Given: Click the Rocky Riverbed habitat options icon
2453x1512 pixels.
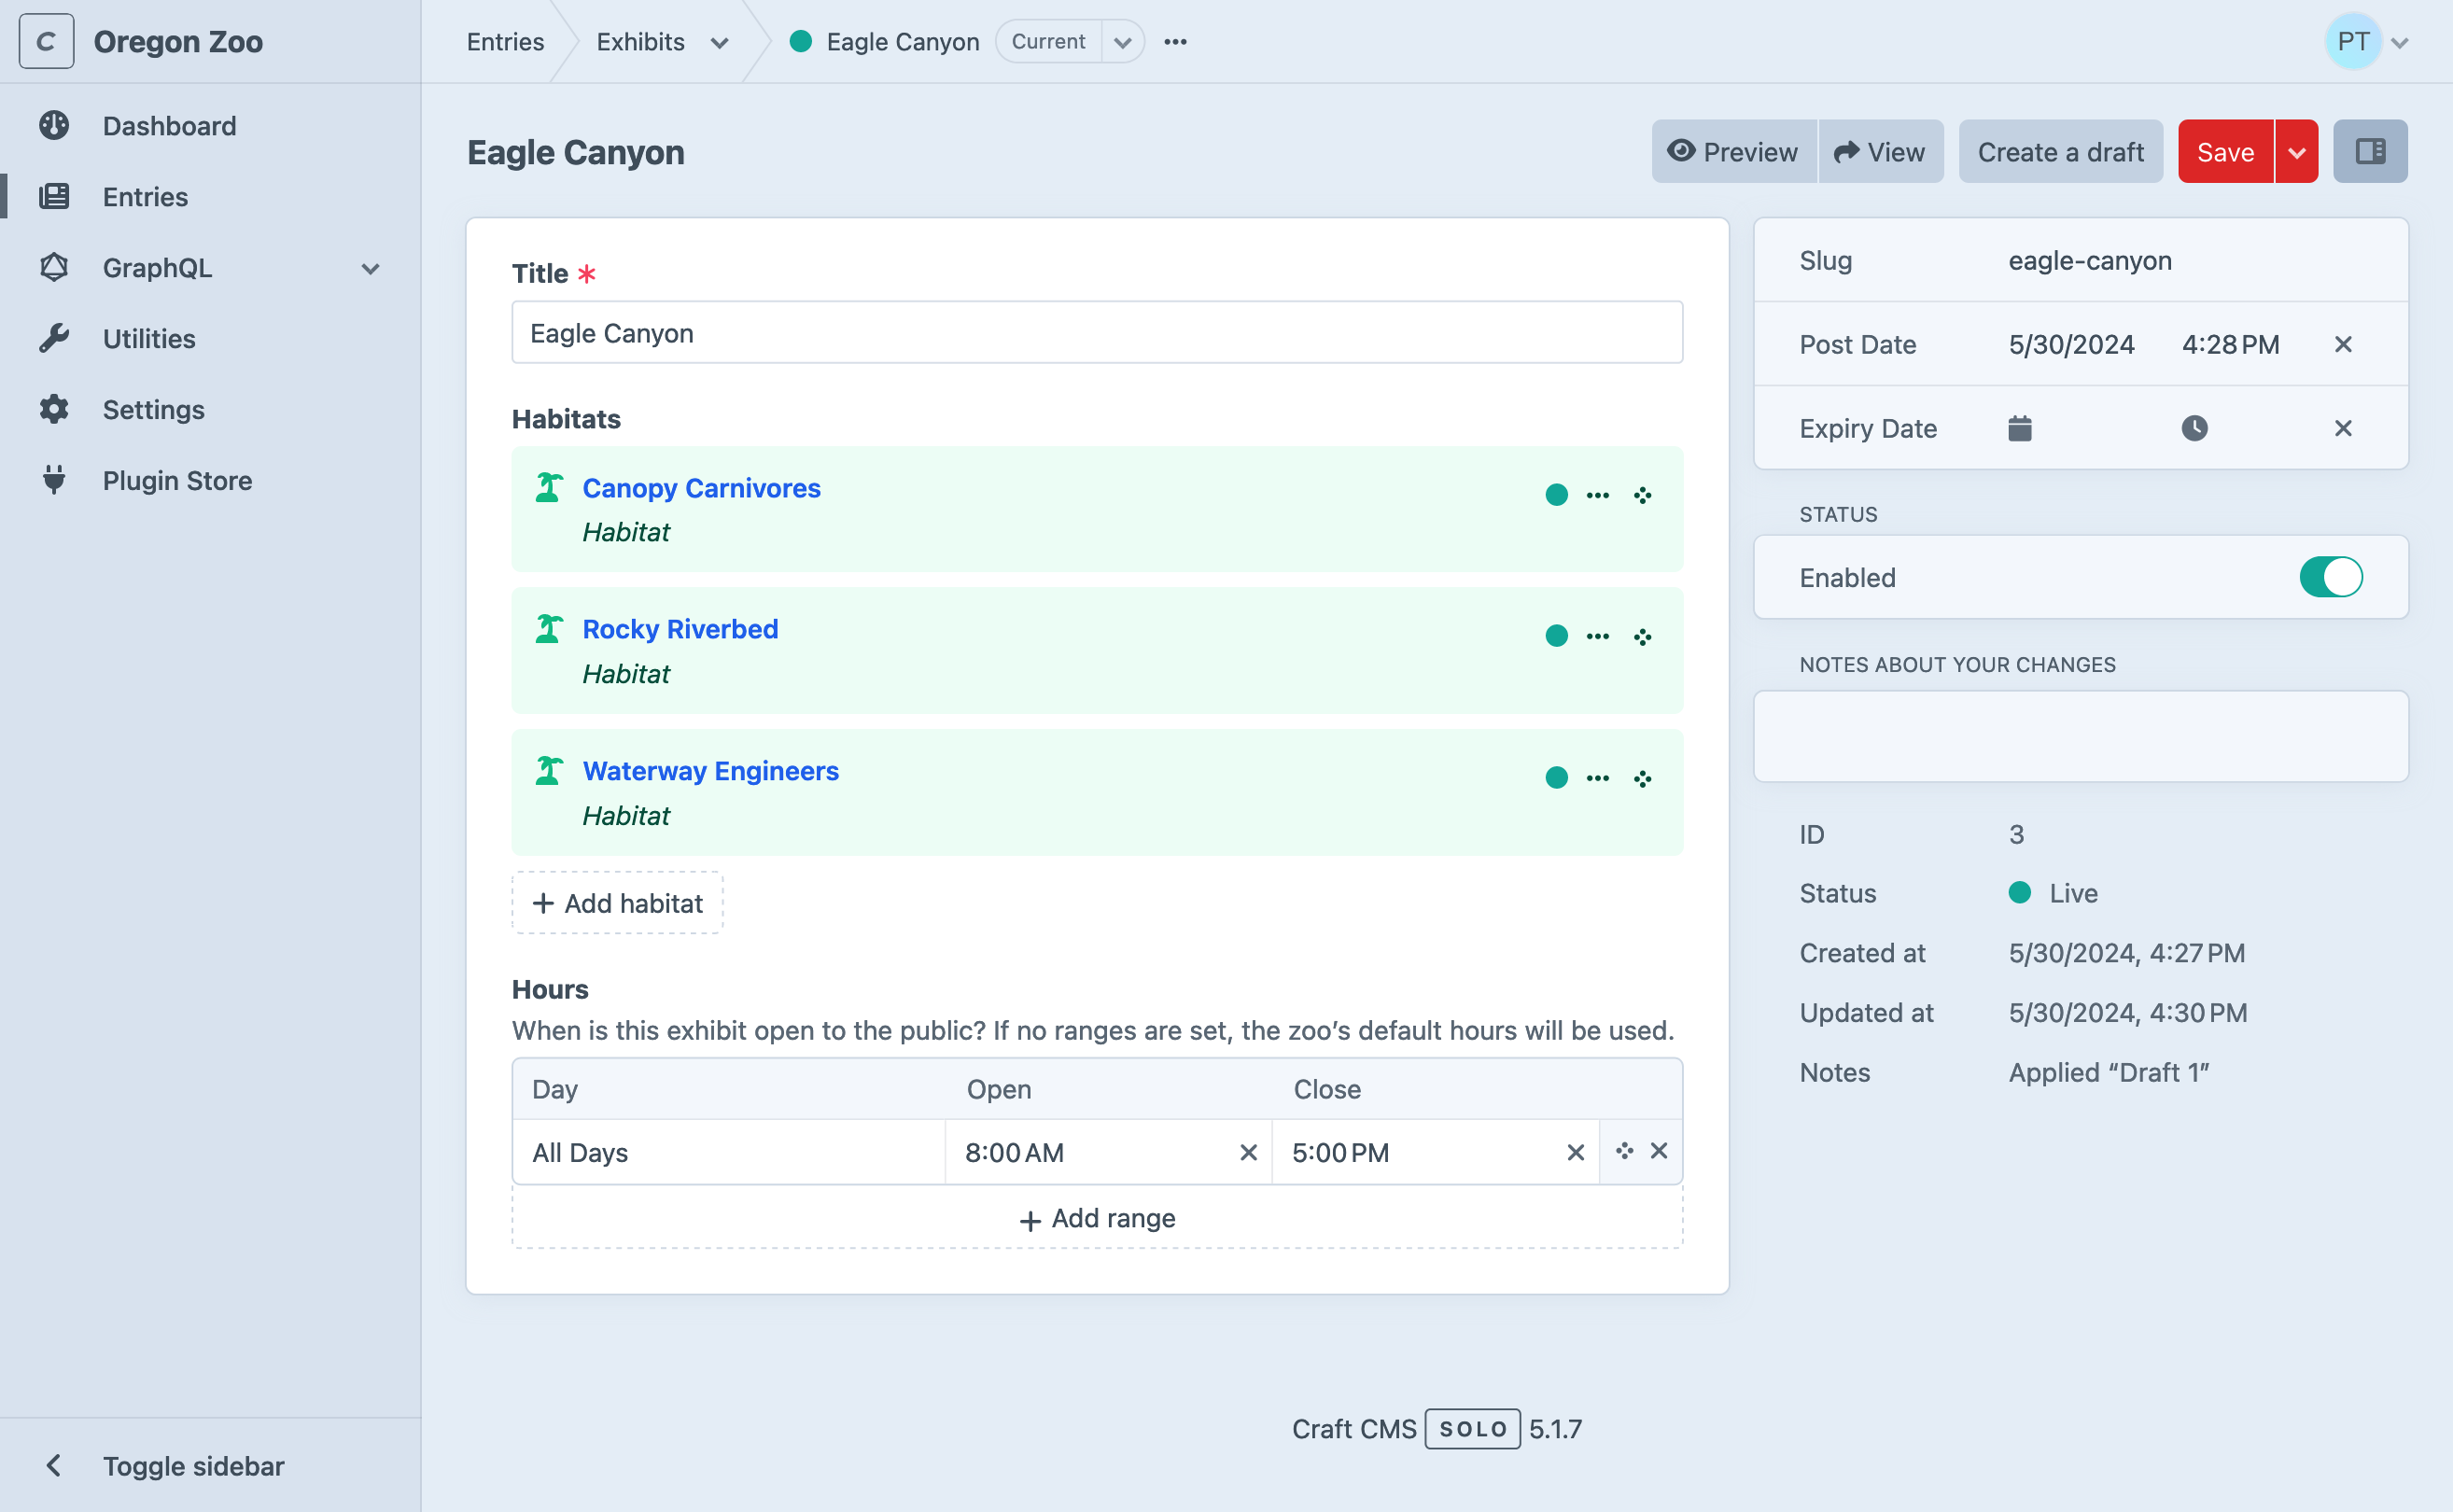Looking at the screenshot, I should [1598, 636].
